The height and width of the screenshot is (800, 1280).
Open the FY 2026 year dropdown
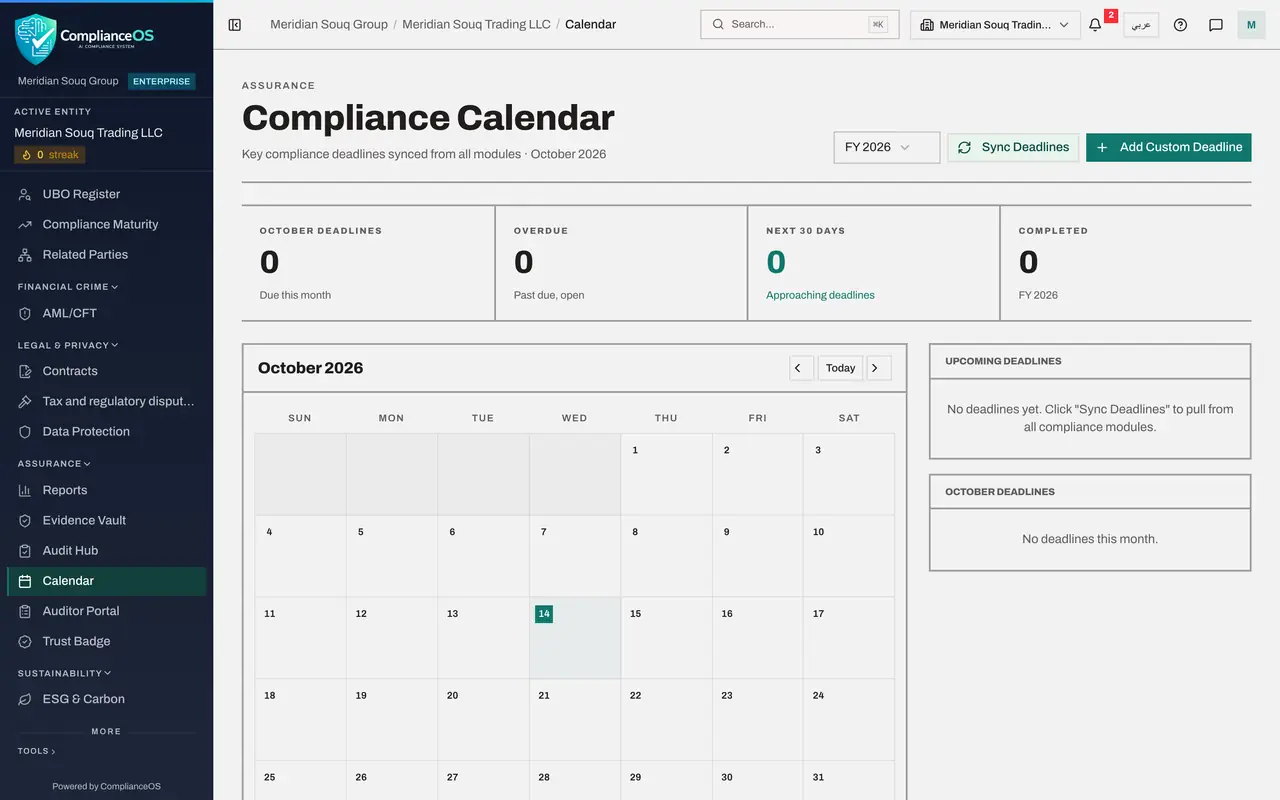coord(886,147)
